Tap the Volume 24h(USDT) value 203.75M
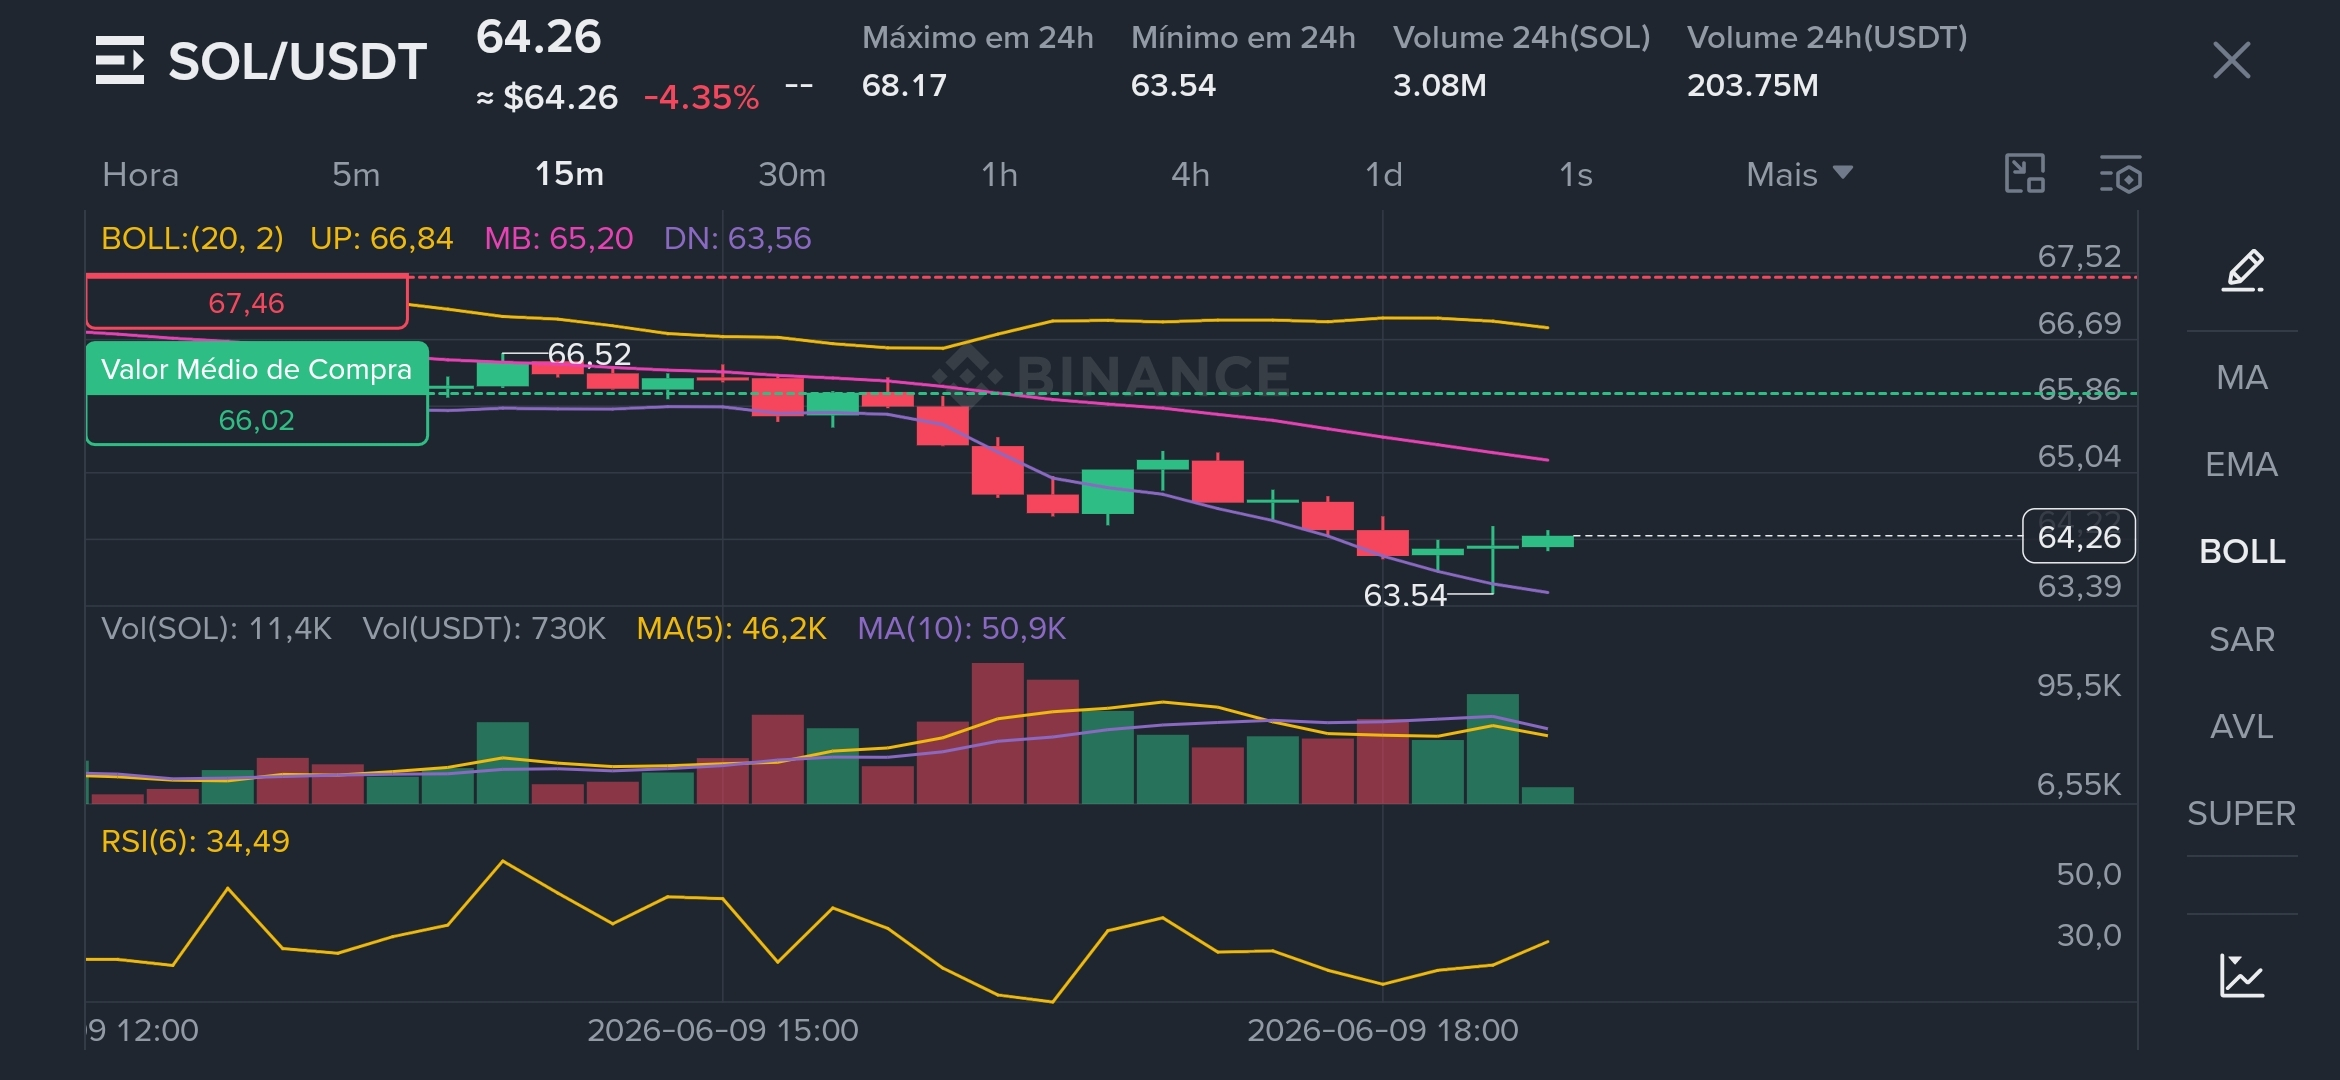The image size is (2340, 1080). click(1753, 86)
